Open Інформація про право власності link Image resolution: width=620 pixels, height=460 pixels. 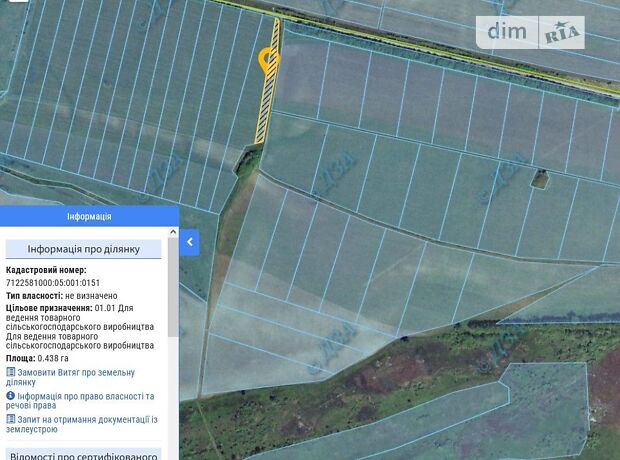pos(86,401)
